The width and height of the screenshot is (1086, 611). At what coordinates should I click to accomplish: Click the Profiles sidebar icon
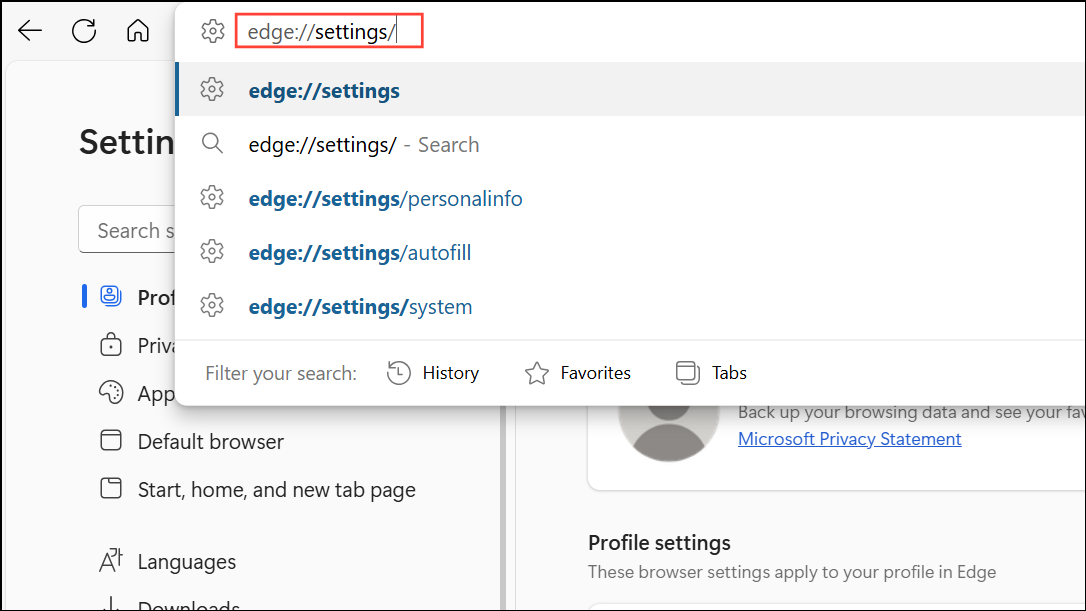coord(111,296)
